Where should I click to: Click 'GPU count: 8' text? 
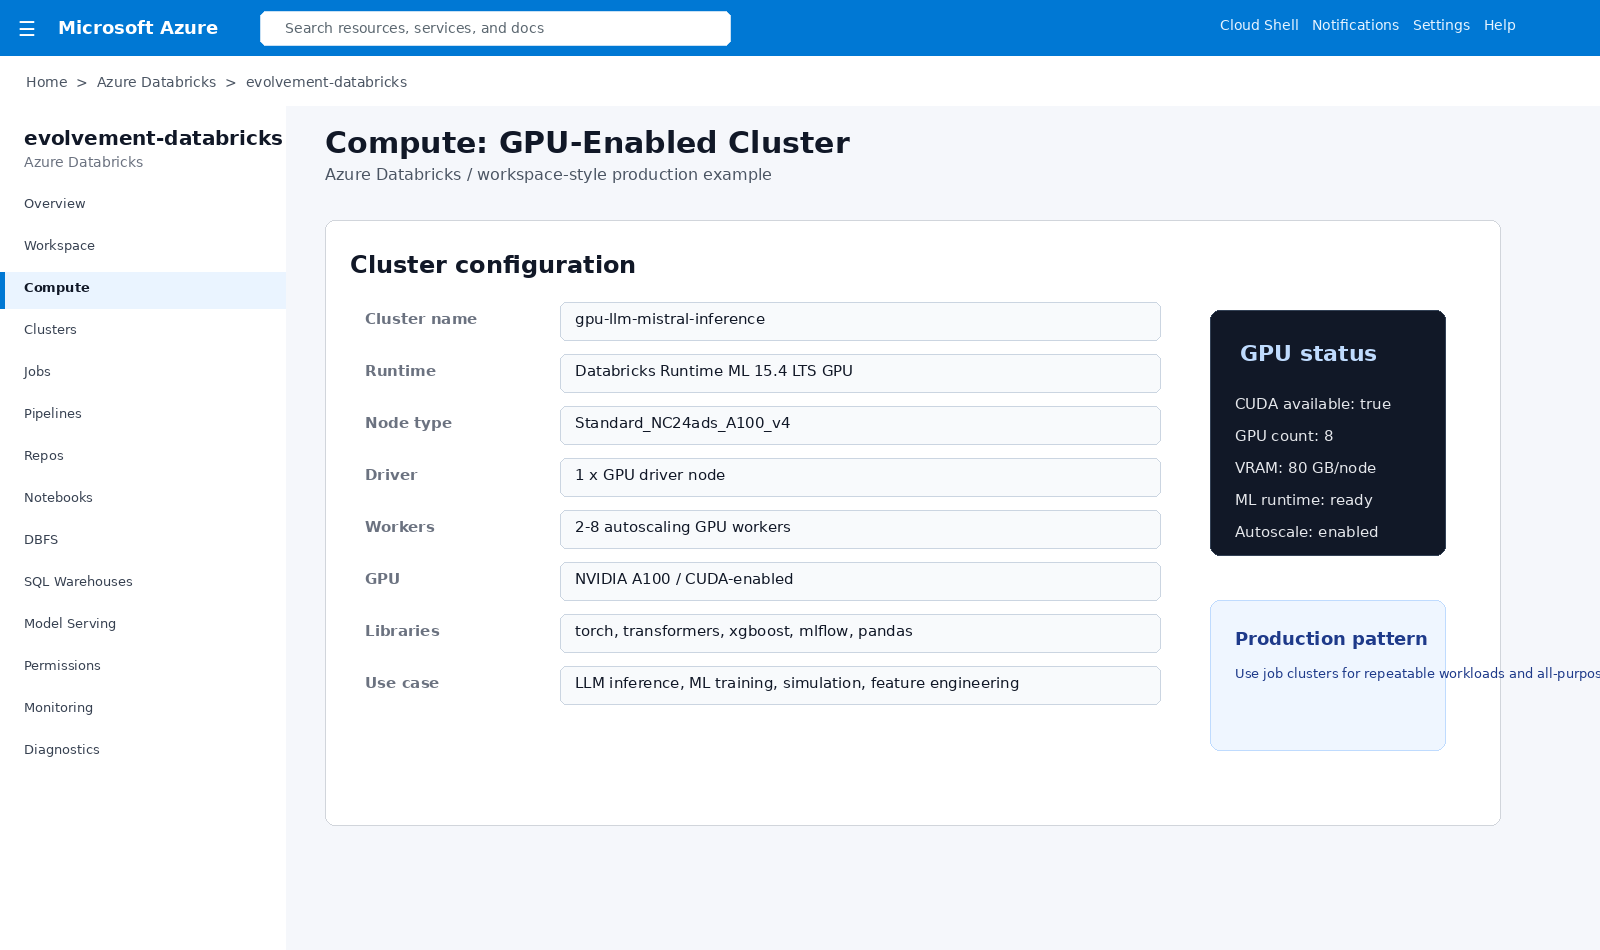[x=1284, y=436]
